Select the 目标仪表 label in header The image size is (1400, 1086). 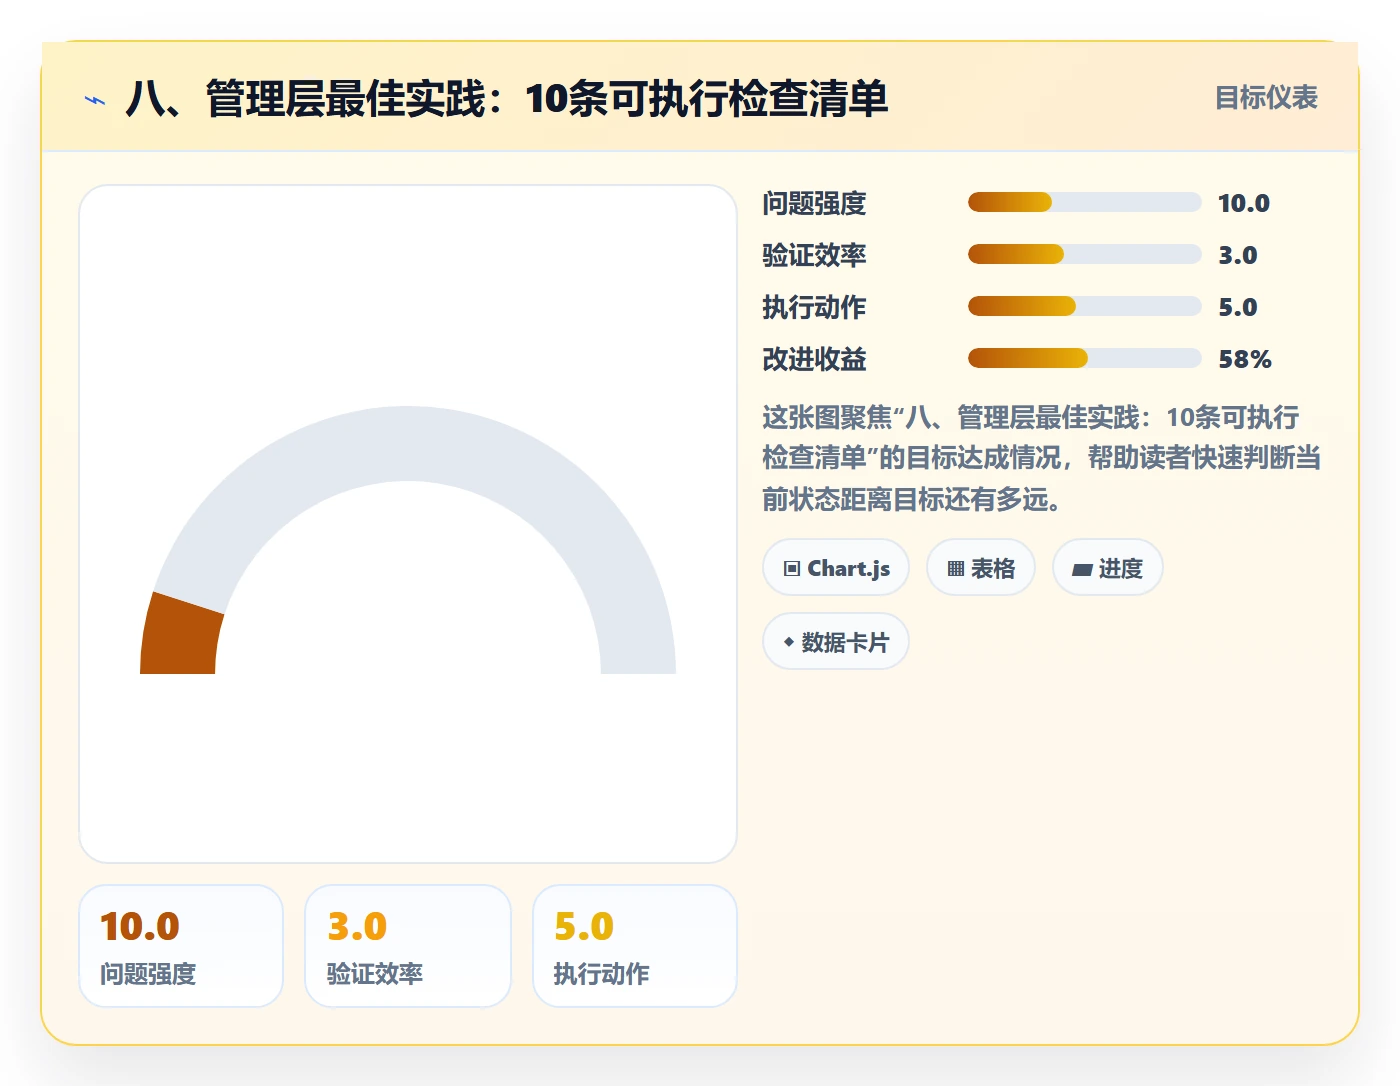[x=1266, y=98]
